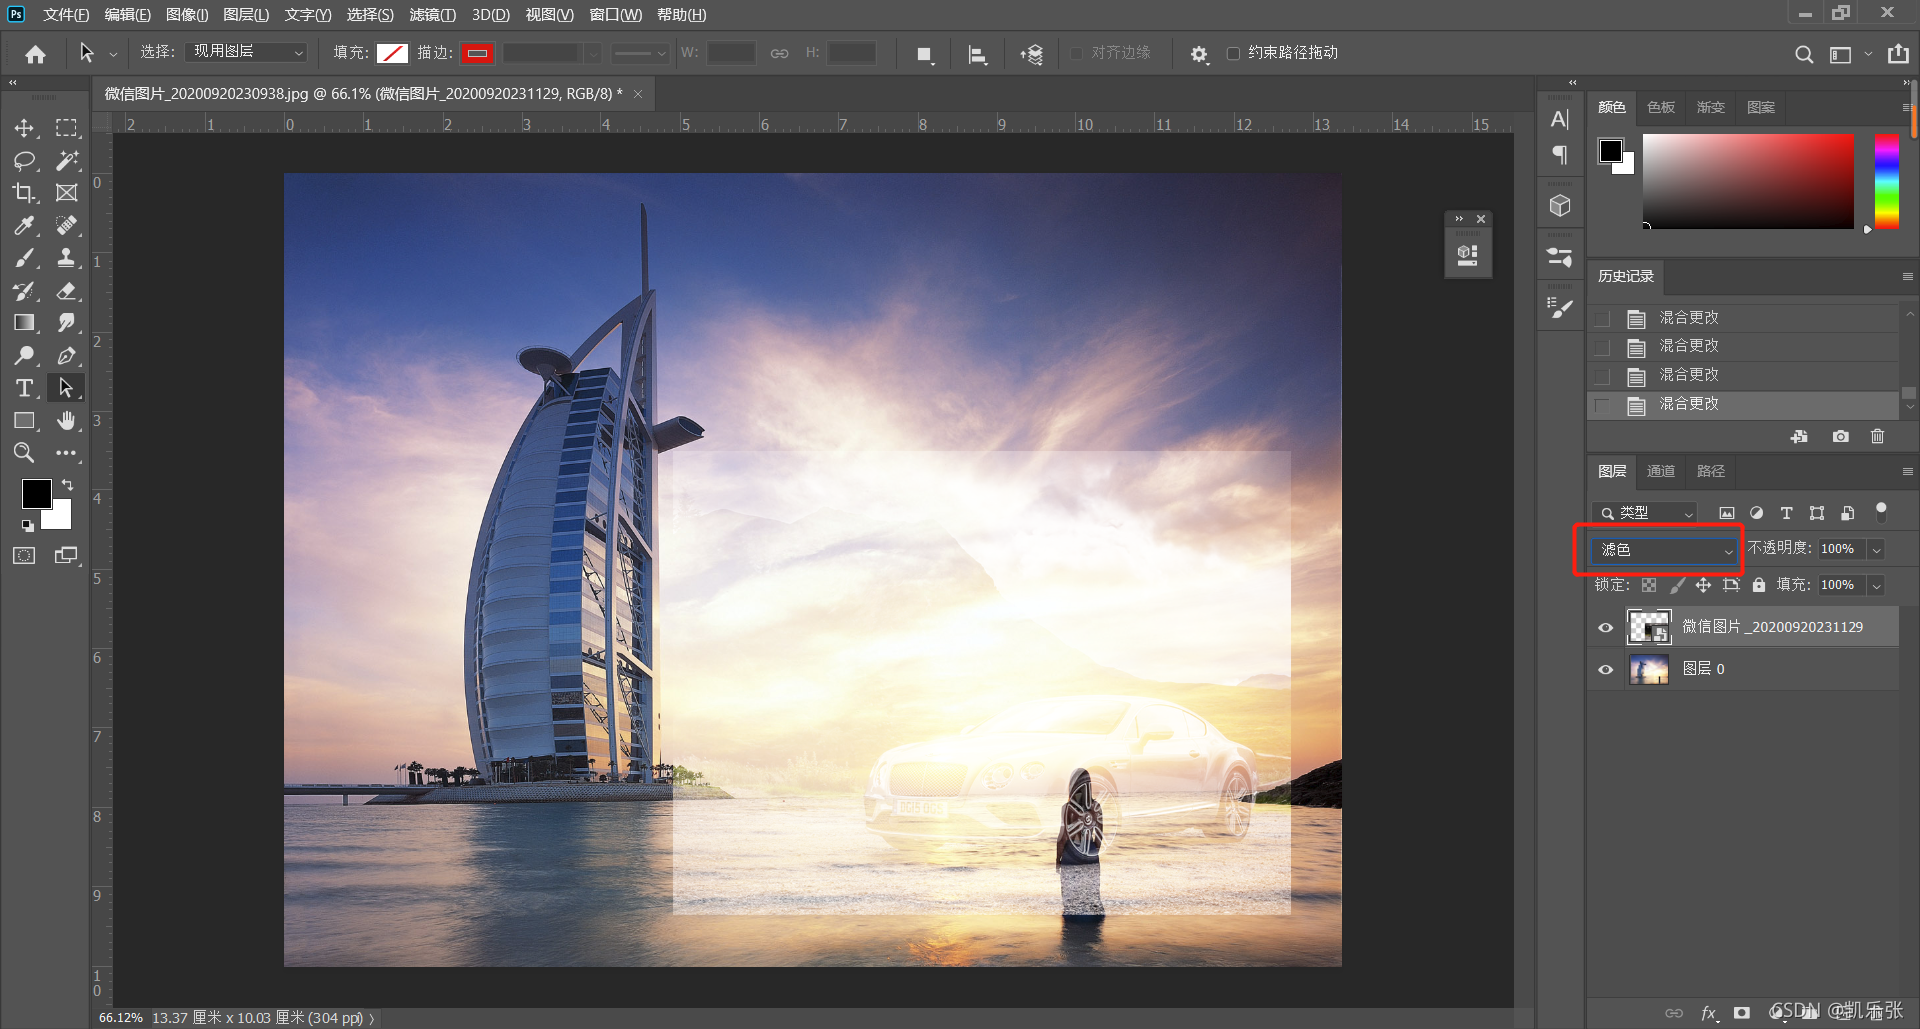1920x1029 pixels.
Task: Hide the 图层 0 layer
Action: 1606,669
